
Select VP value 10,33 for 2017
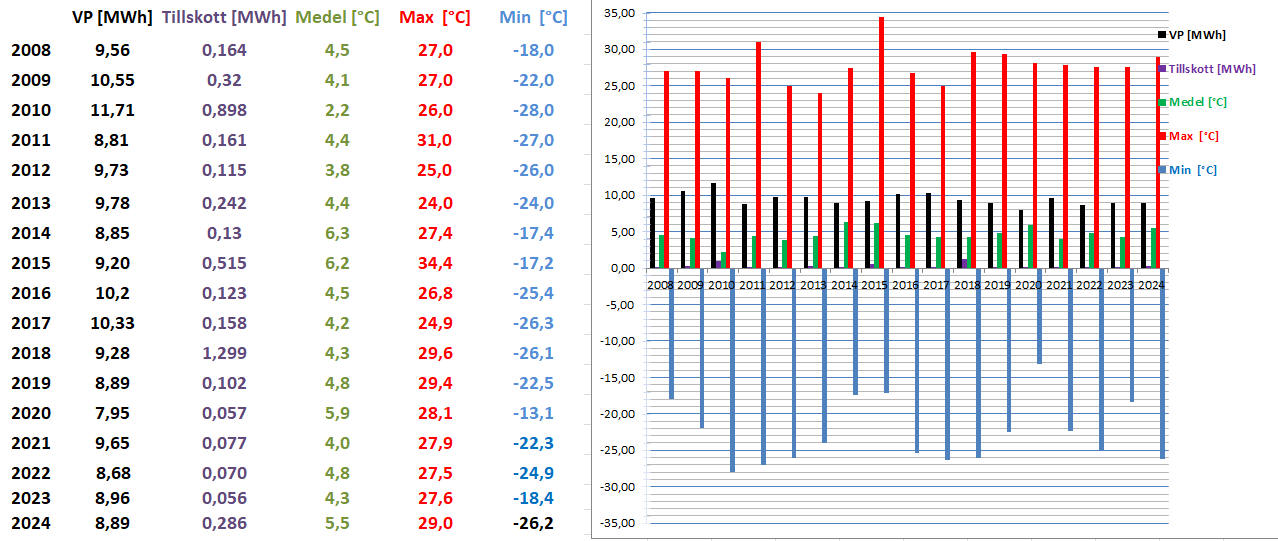coord(114,323)
